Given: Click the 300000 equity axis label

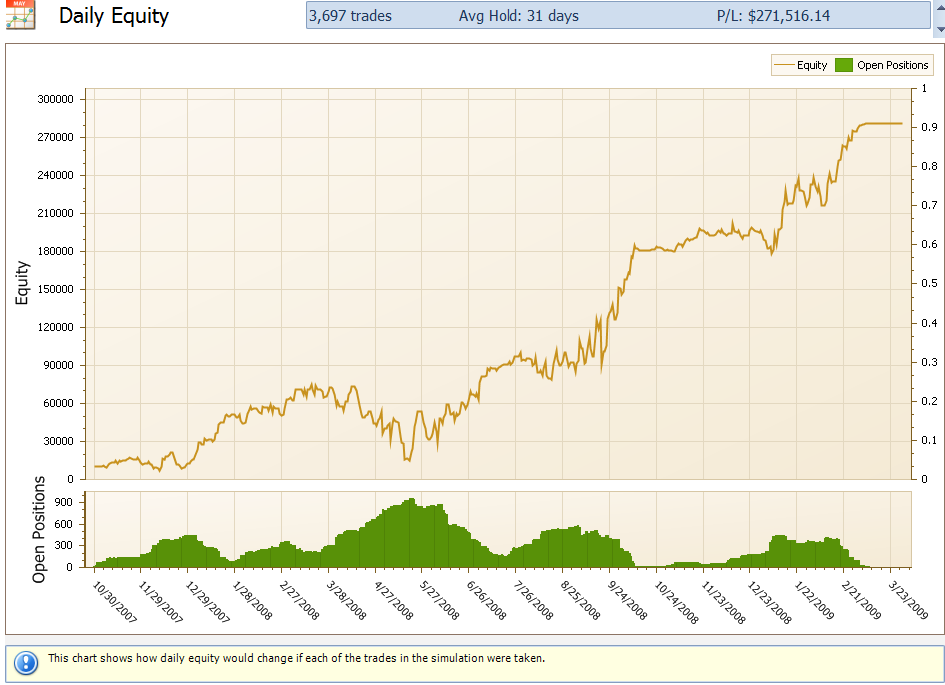Looking at the screenshot, I should tap(55, 99).
